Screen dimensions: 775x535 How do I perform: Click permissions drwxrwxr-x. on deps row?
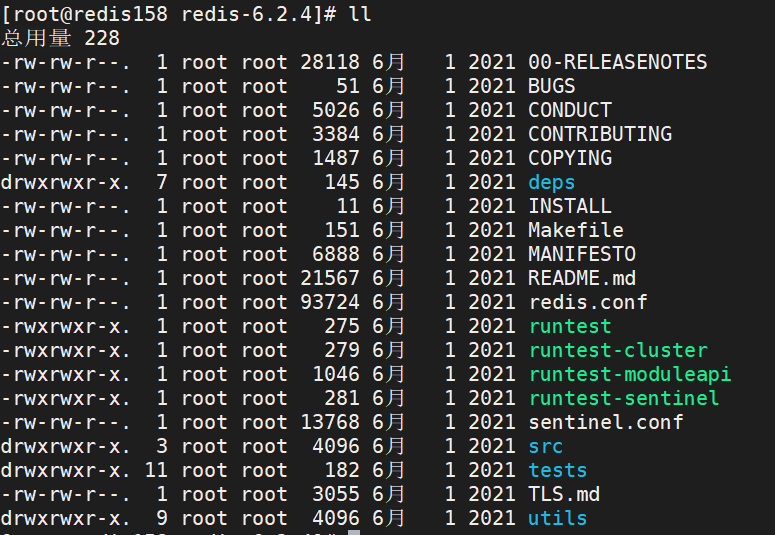[x=66, y=182]
